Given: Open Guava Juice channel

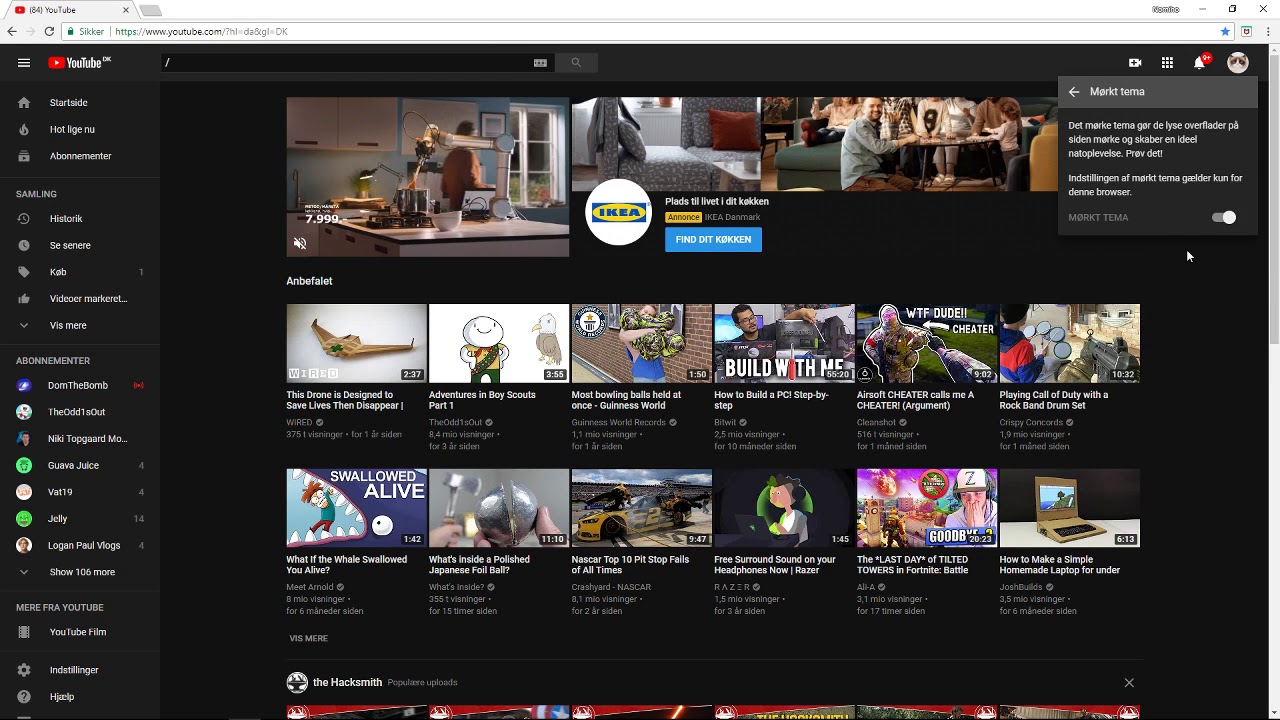Looking at the screenshot, I should point(80,465).
